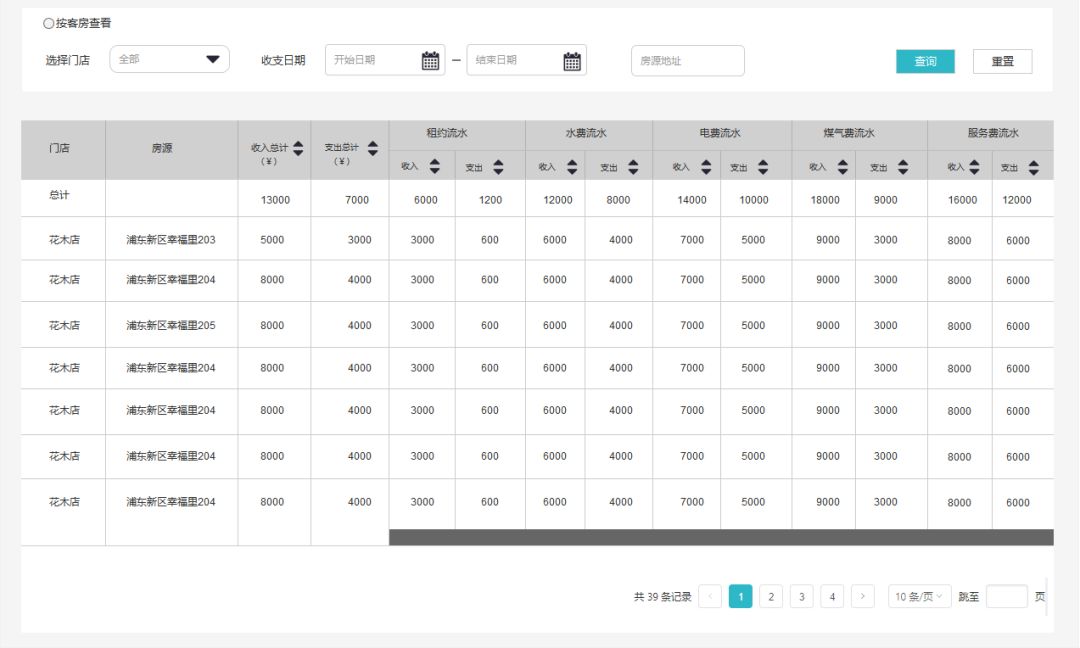This screenshot has width=1080, height=648.
Task: Click the 重置 reset button
Action: [x=1002, y=61]
